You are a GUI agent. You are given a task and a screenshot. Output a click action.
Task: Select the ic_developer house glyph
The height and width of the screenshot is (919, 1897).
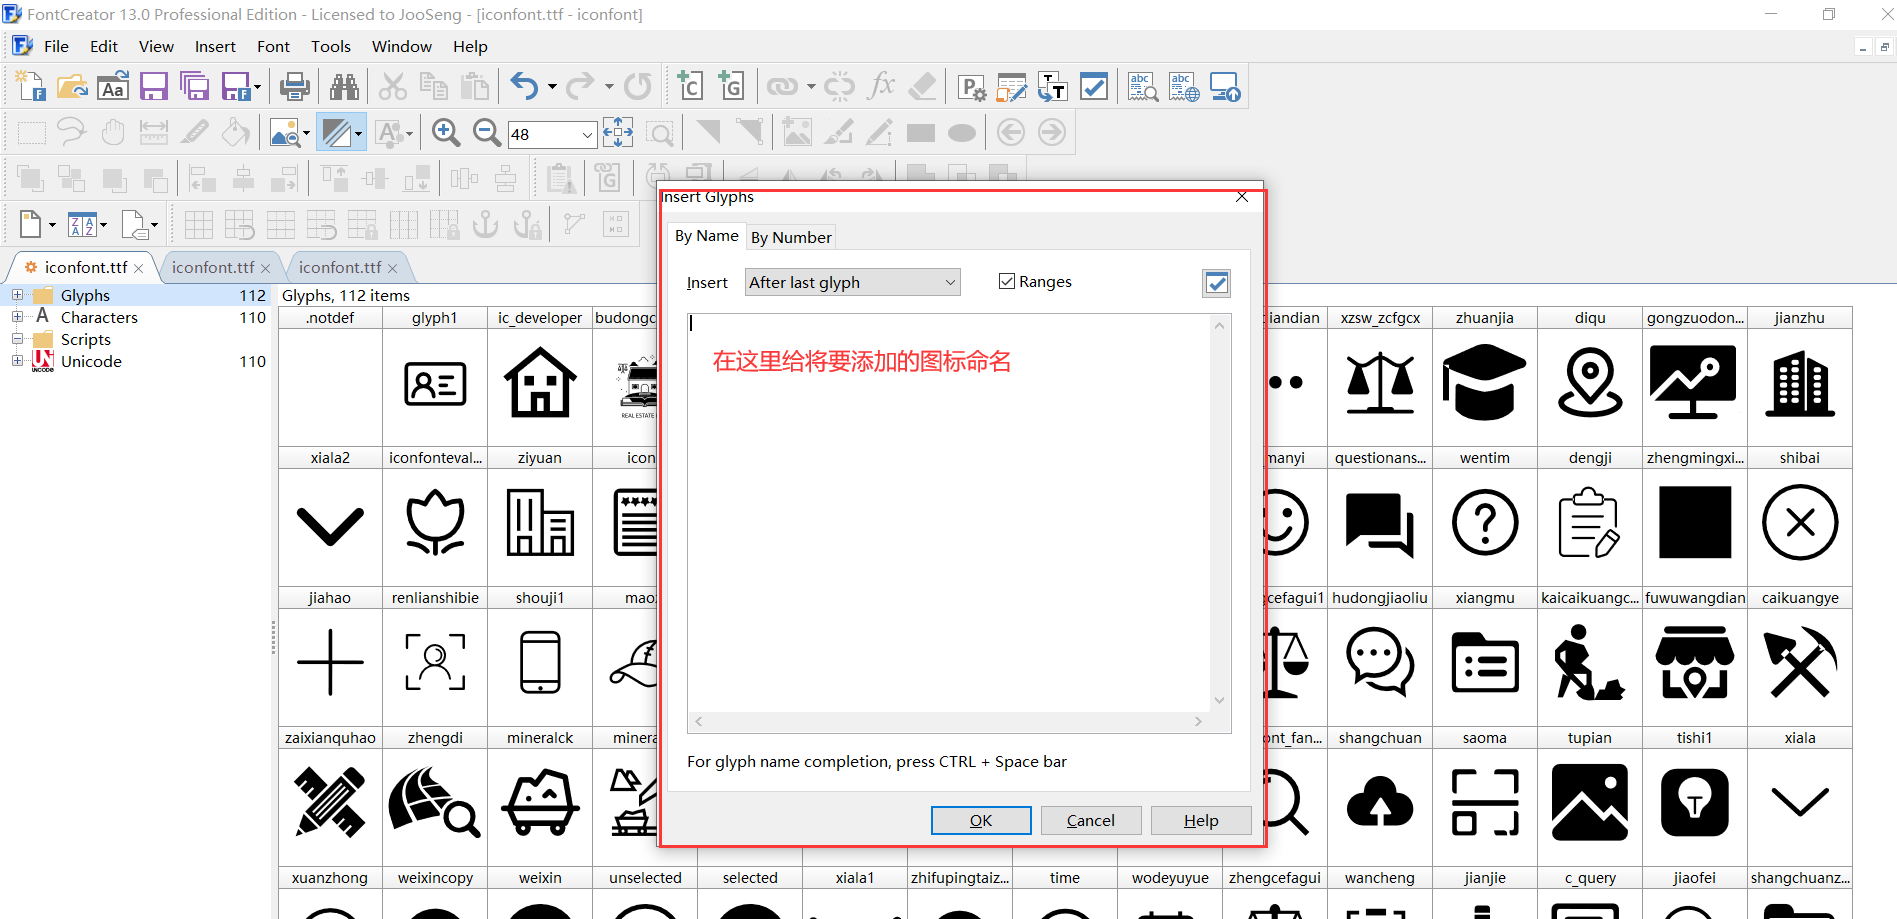coord(540,381)
